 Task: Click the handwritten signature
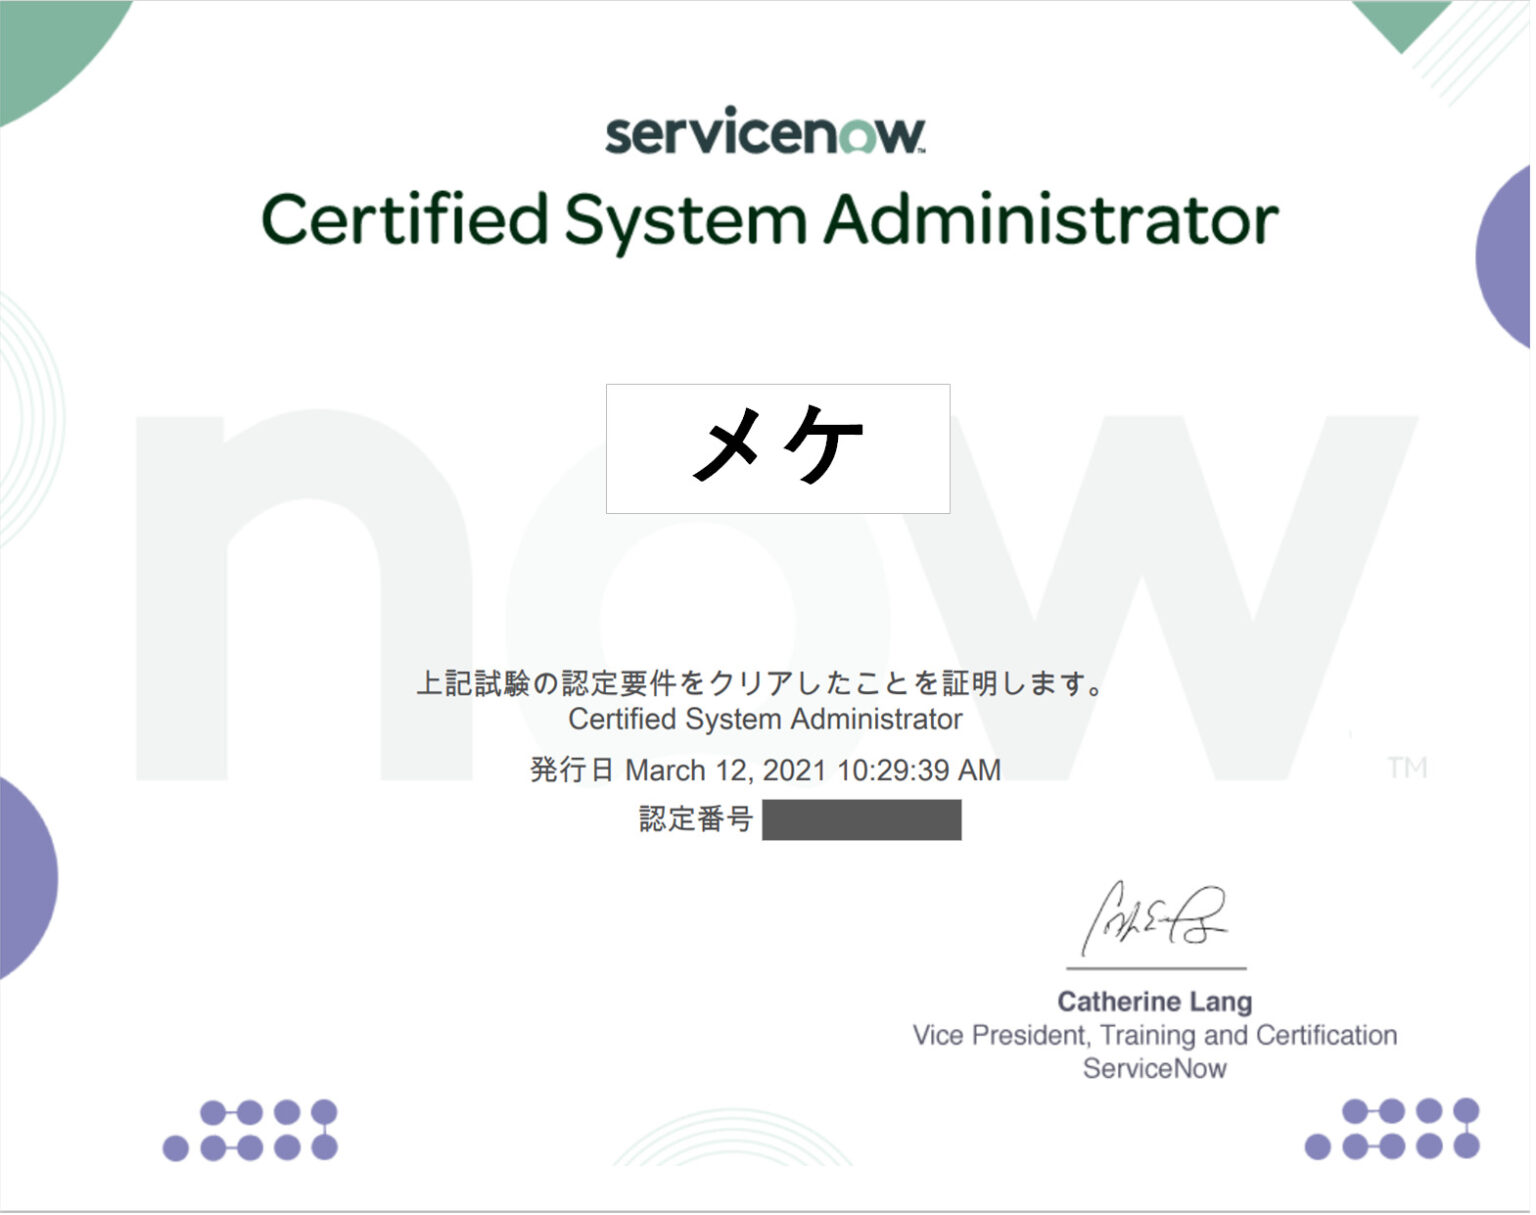tap(1156, 921)
